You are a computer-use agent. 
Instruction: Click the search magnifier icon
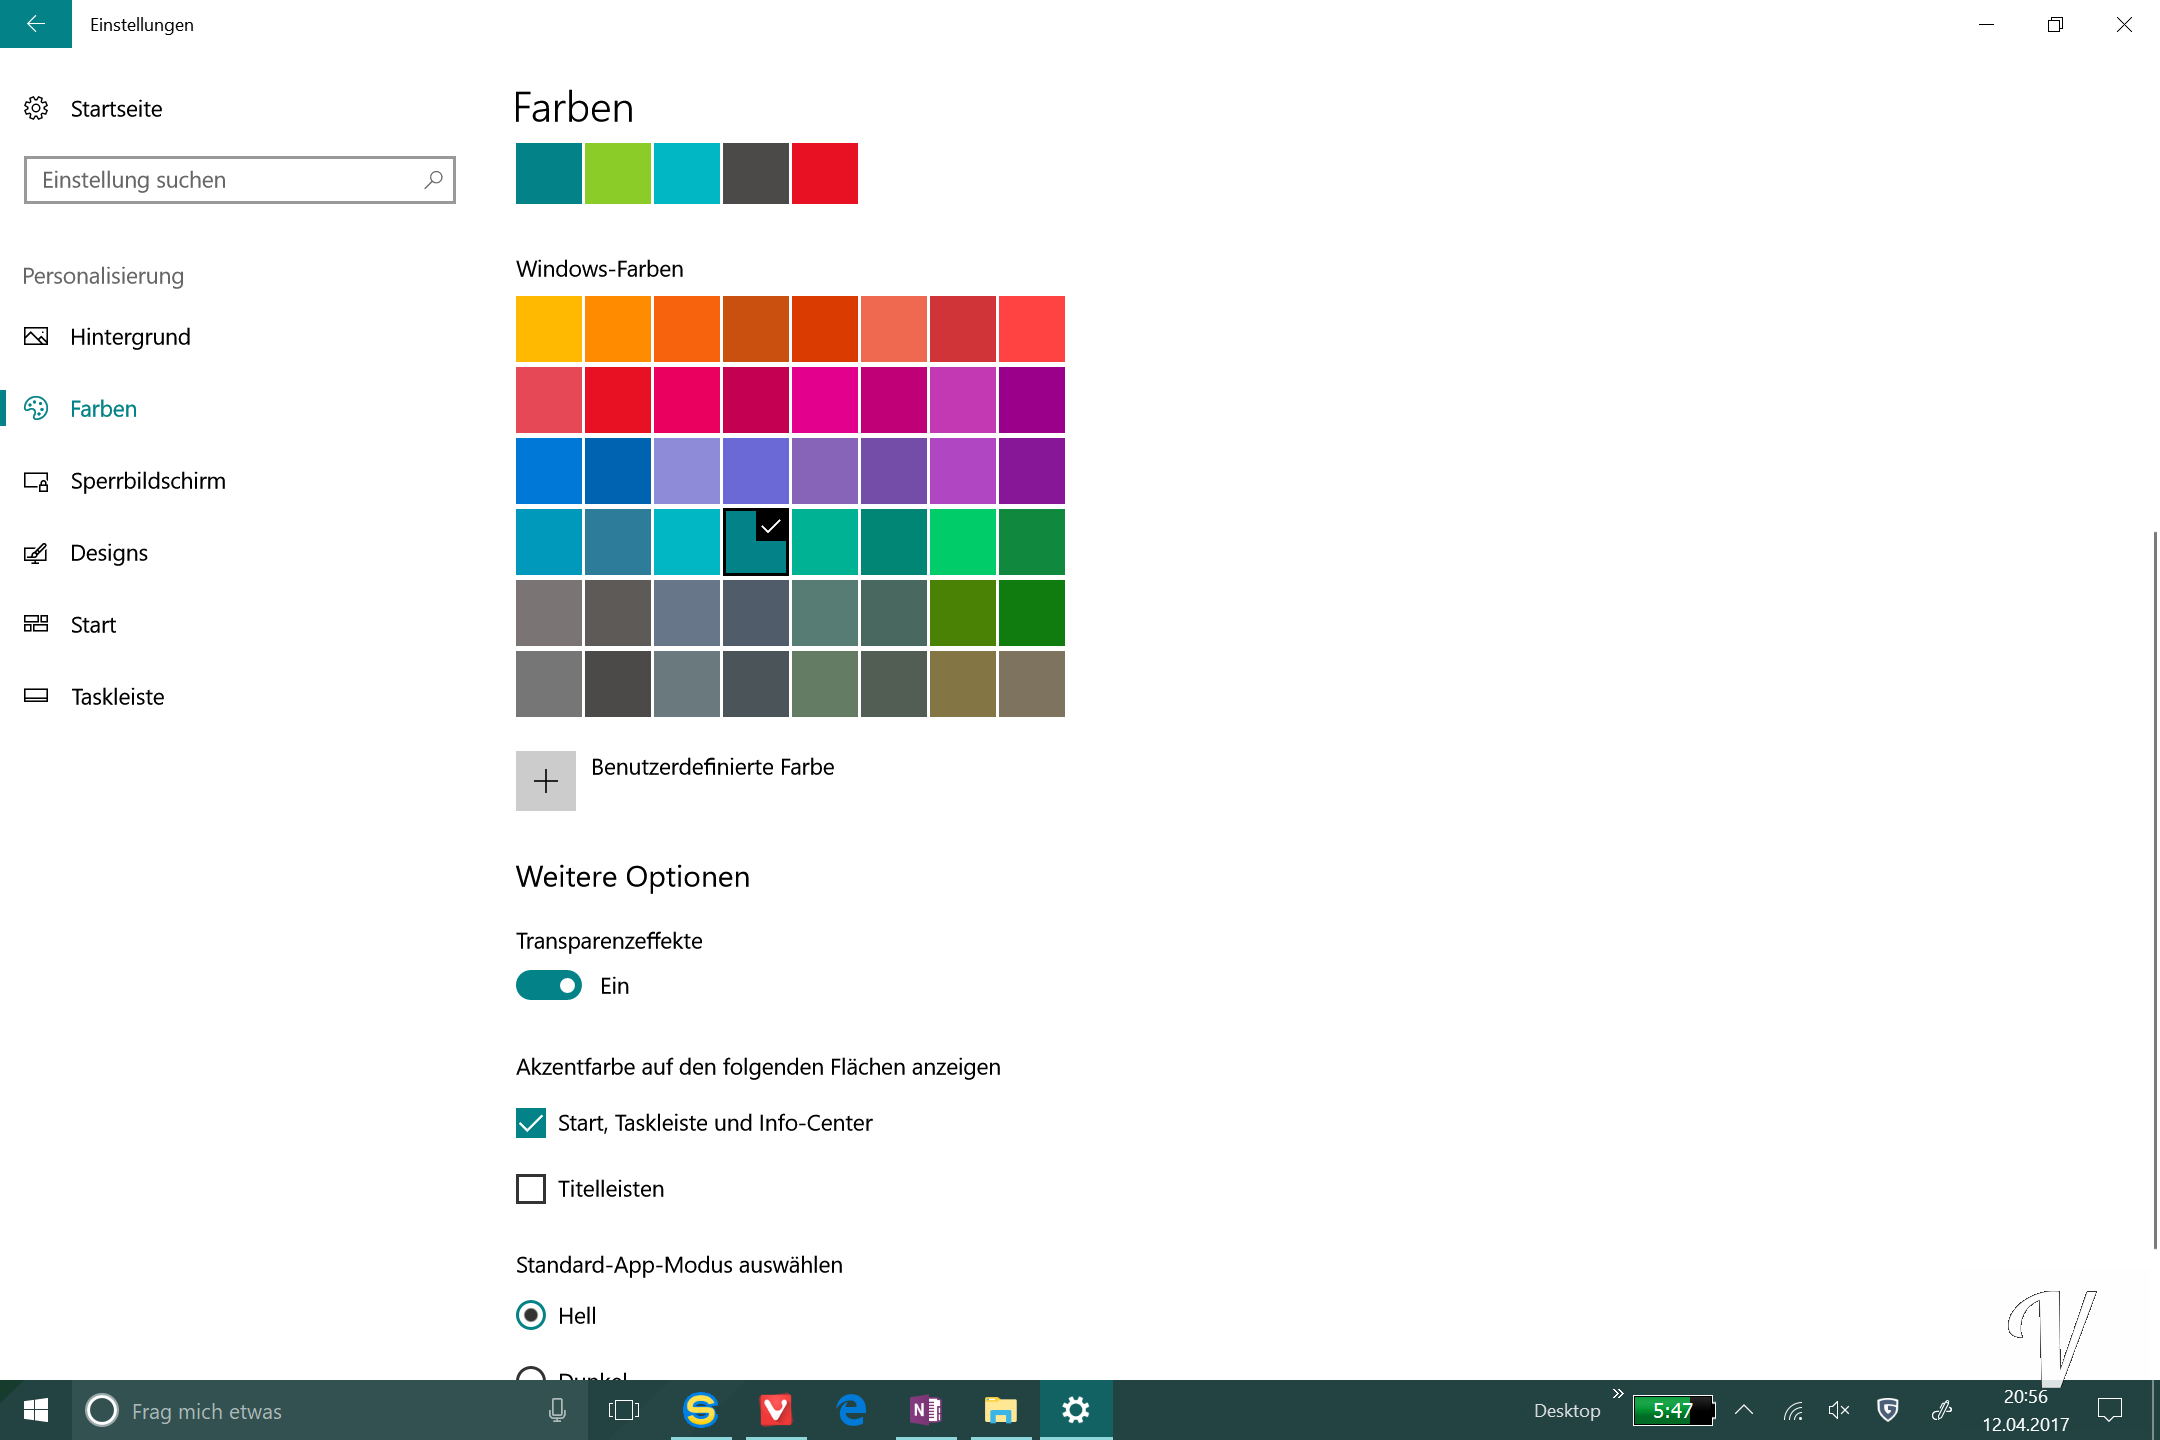pos(433,180)
